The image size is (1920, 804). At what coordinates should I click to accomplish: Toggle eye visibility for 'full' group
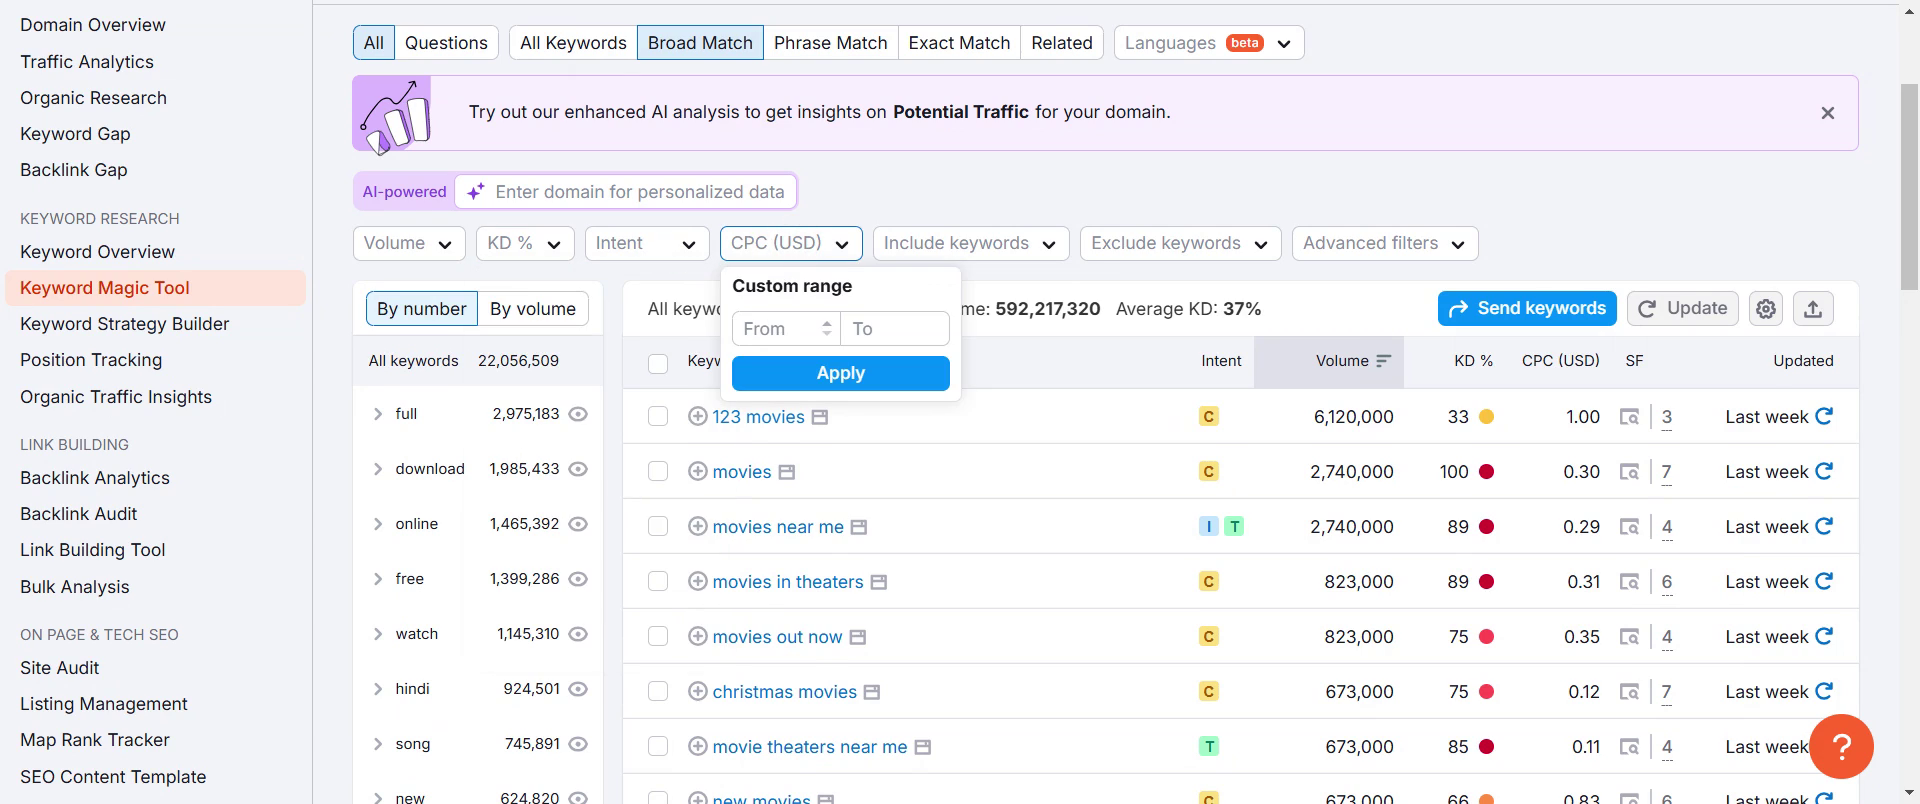[578, 414]
